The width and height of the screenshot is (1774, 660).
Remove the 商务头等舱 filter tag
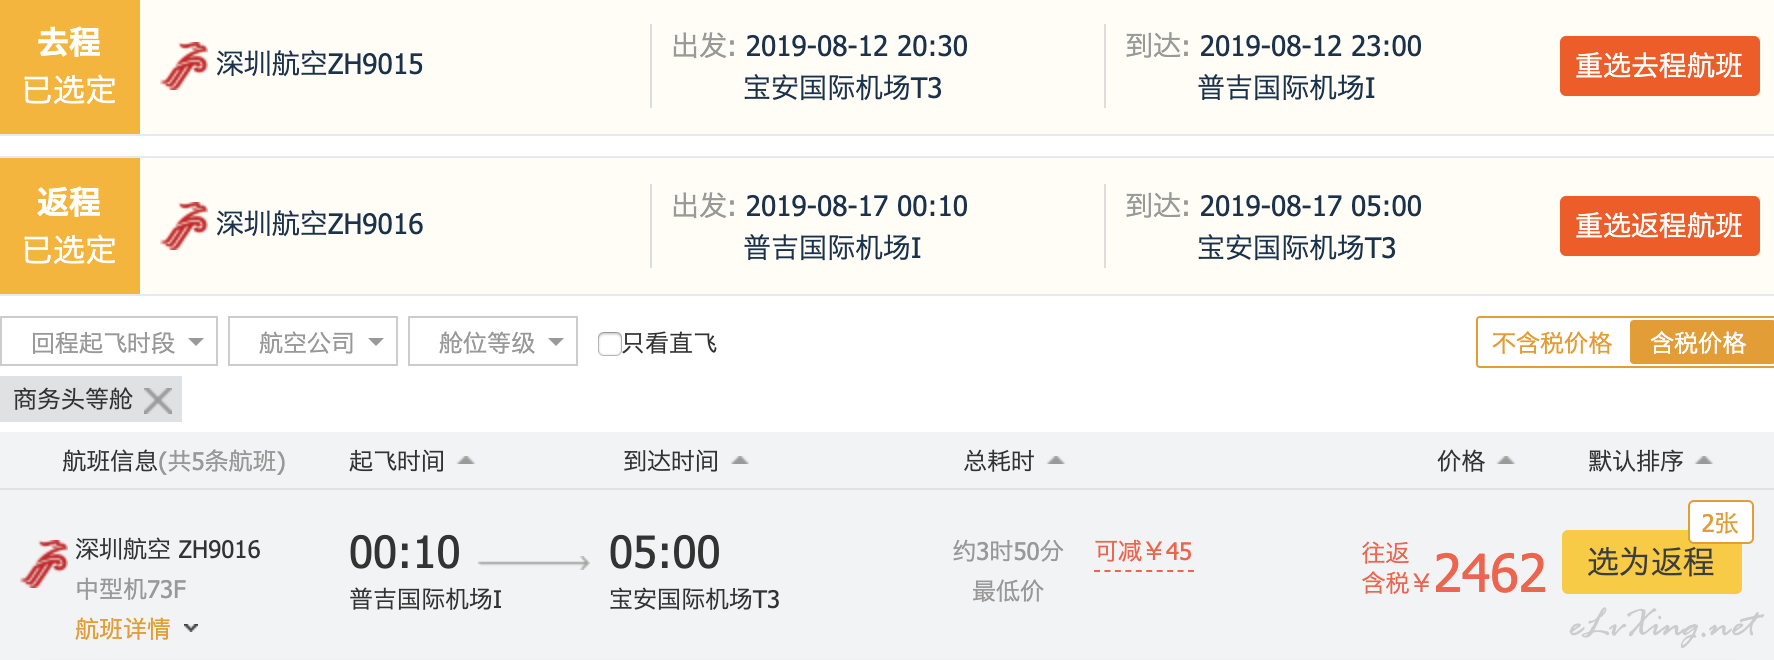coord(158,400)
